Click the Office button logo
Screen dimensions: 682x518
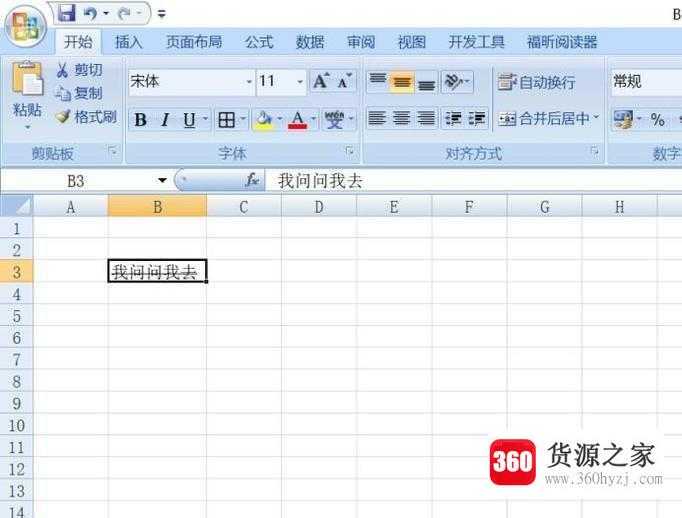(x=25, y=26)
